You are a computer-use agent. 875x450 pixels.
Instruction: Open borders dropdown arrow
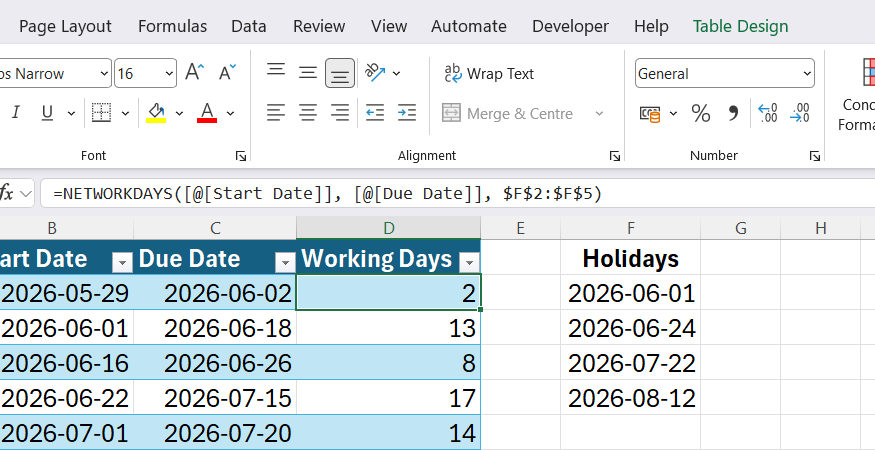click(126, 114)
